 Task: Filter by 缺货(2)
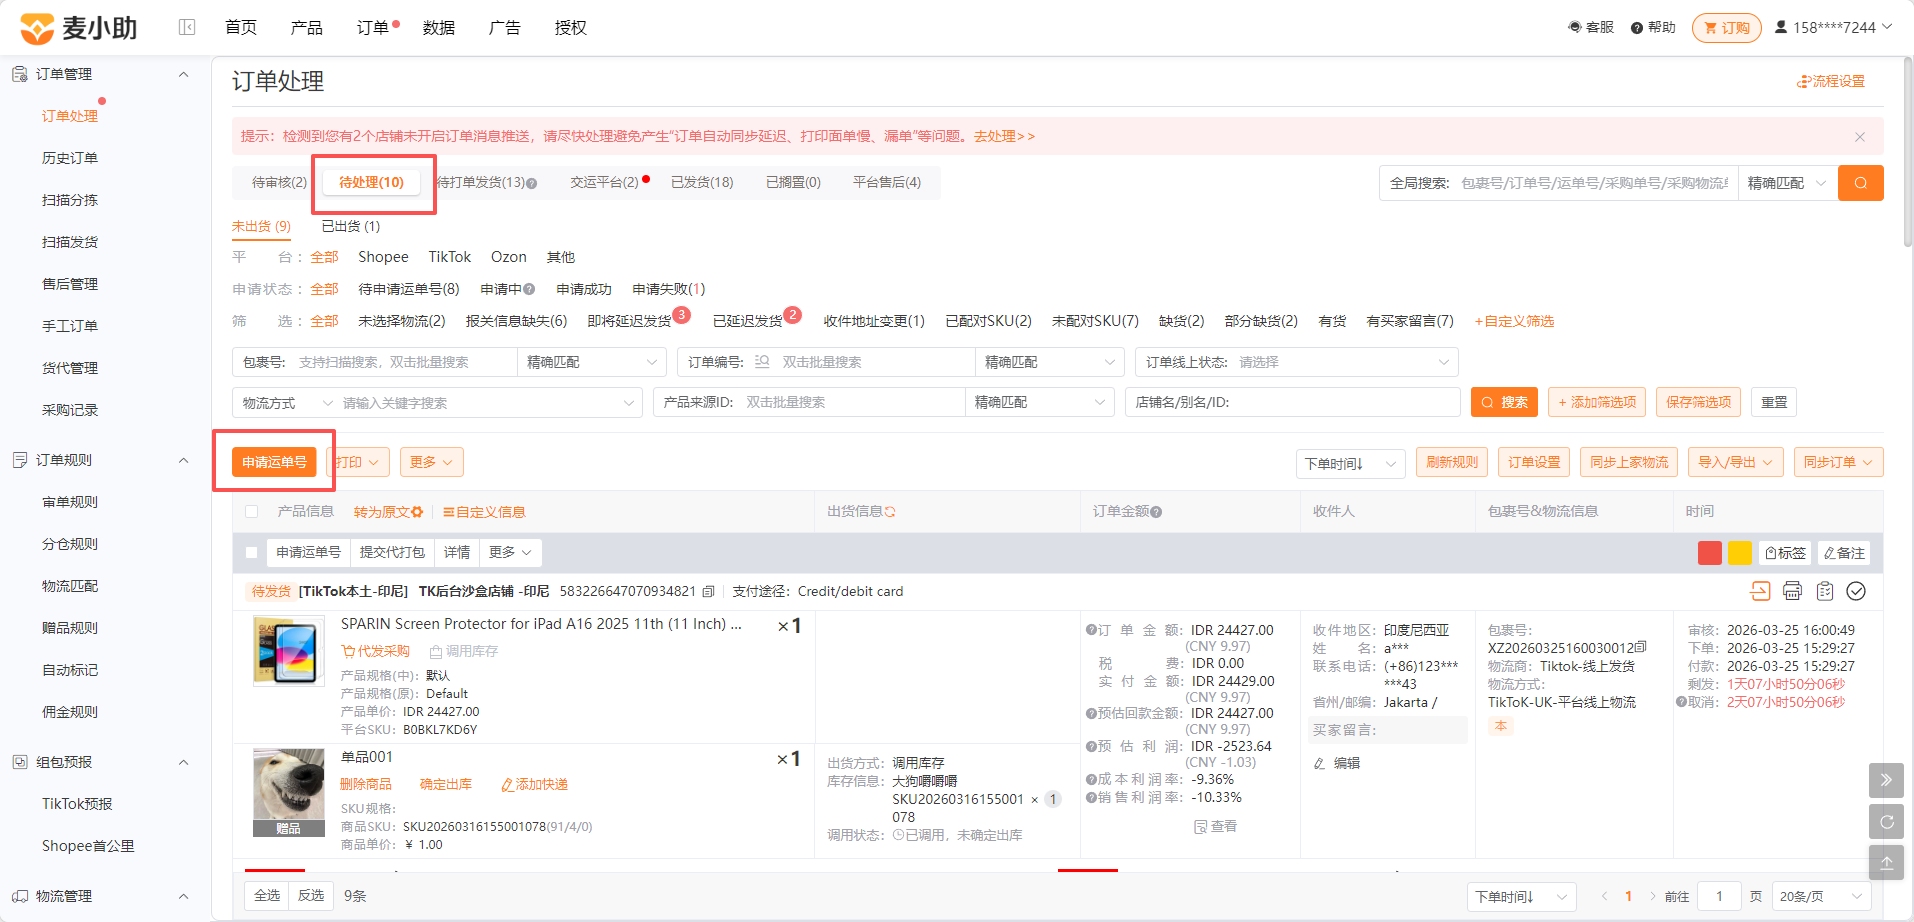(1182, 321)
